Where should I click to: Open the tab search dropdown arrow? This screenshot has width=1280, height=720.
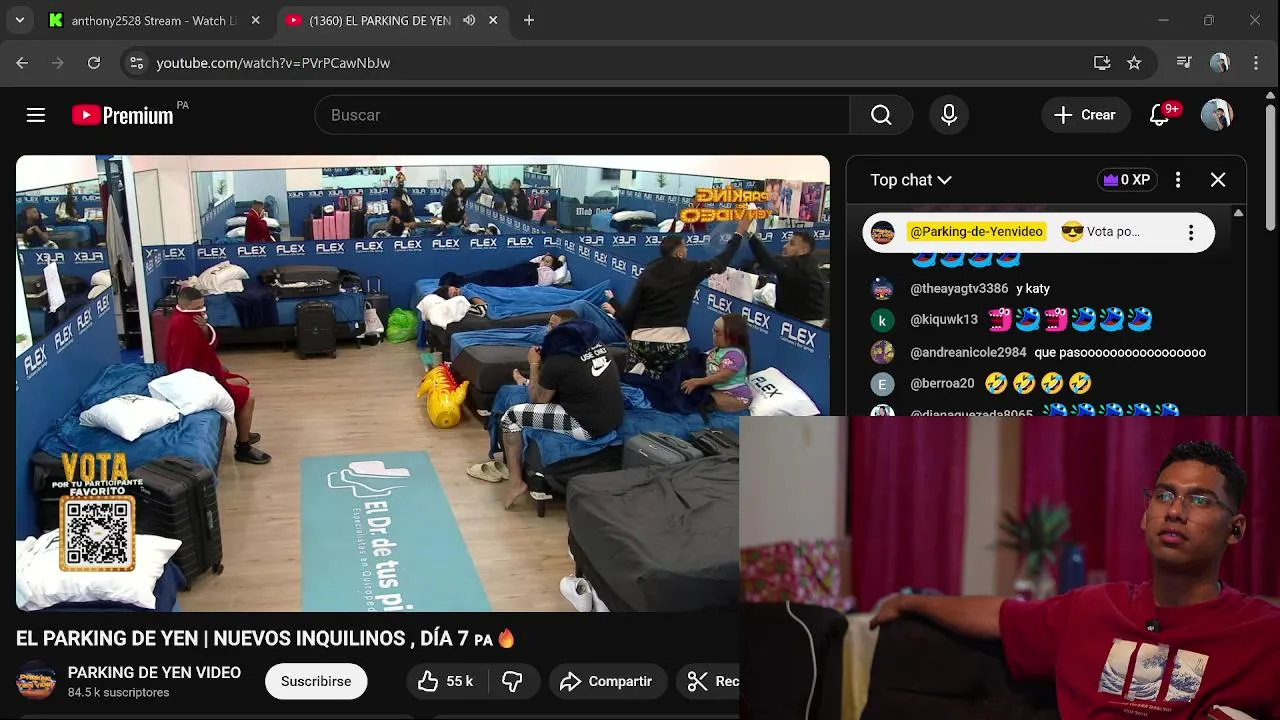(x=19, y=20)
